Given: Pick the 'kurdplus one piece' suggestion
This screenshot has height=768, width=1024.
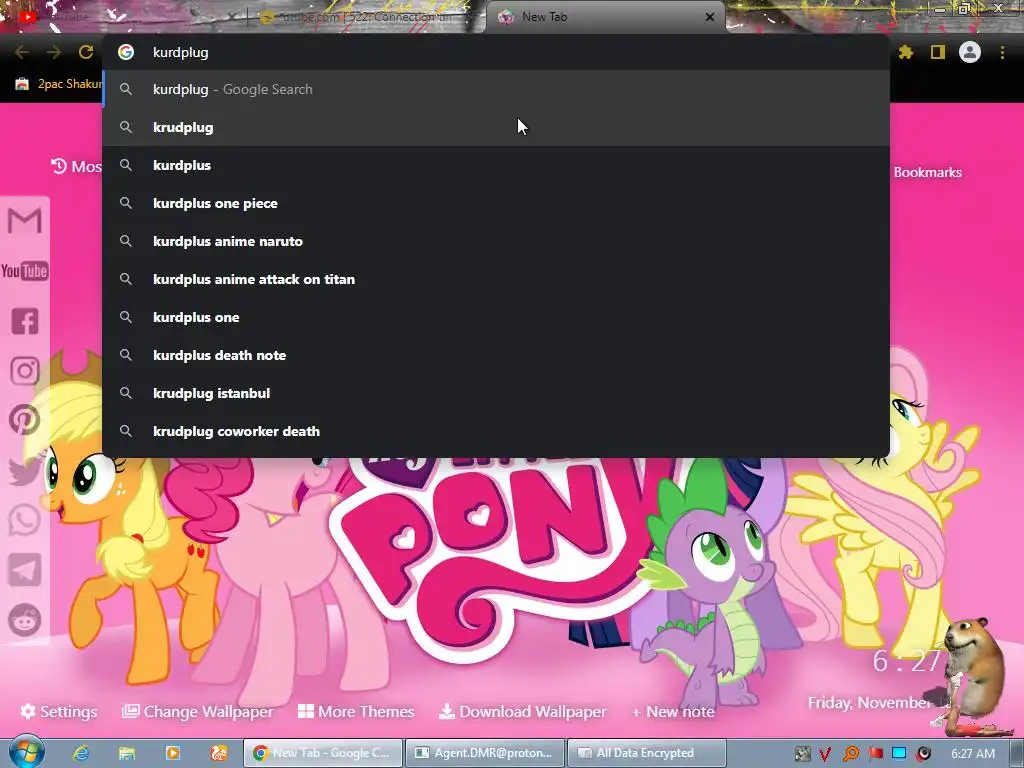Looking at the screenshot, I should coord(496,203).
